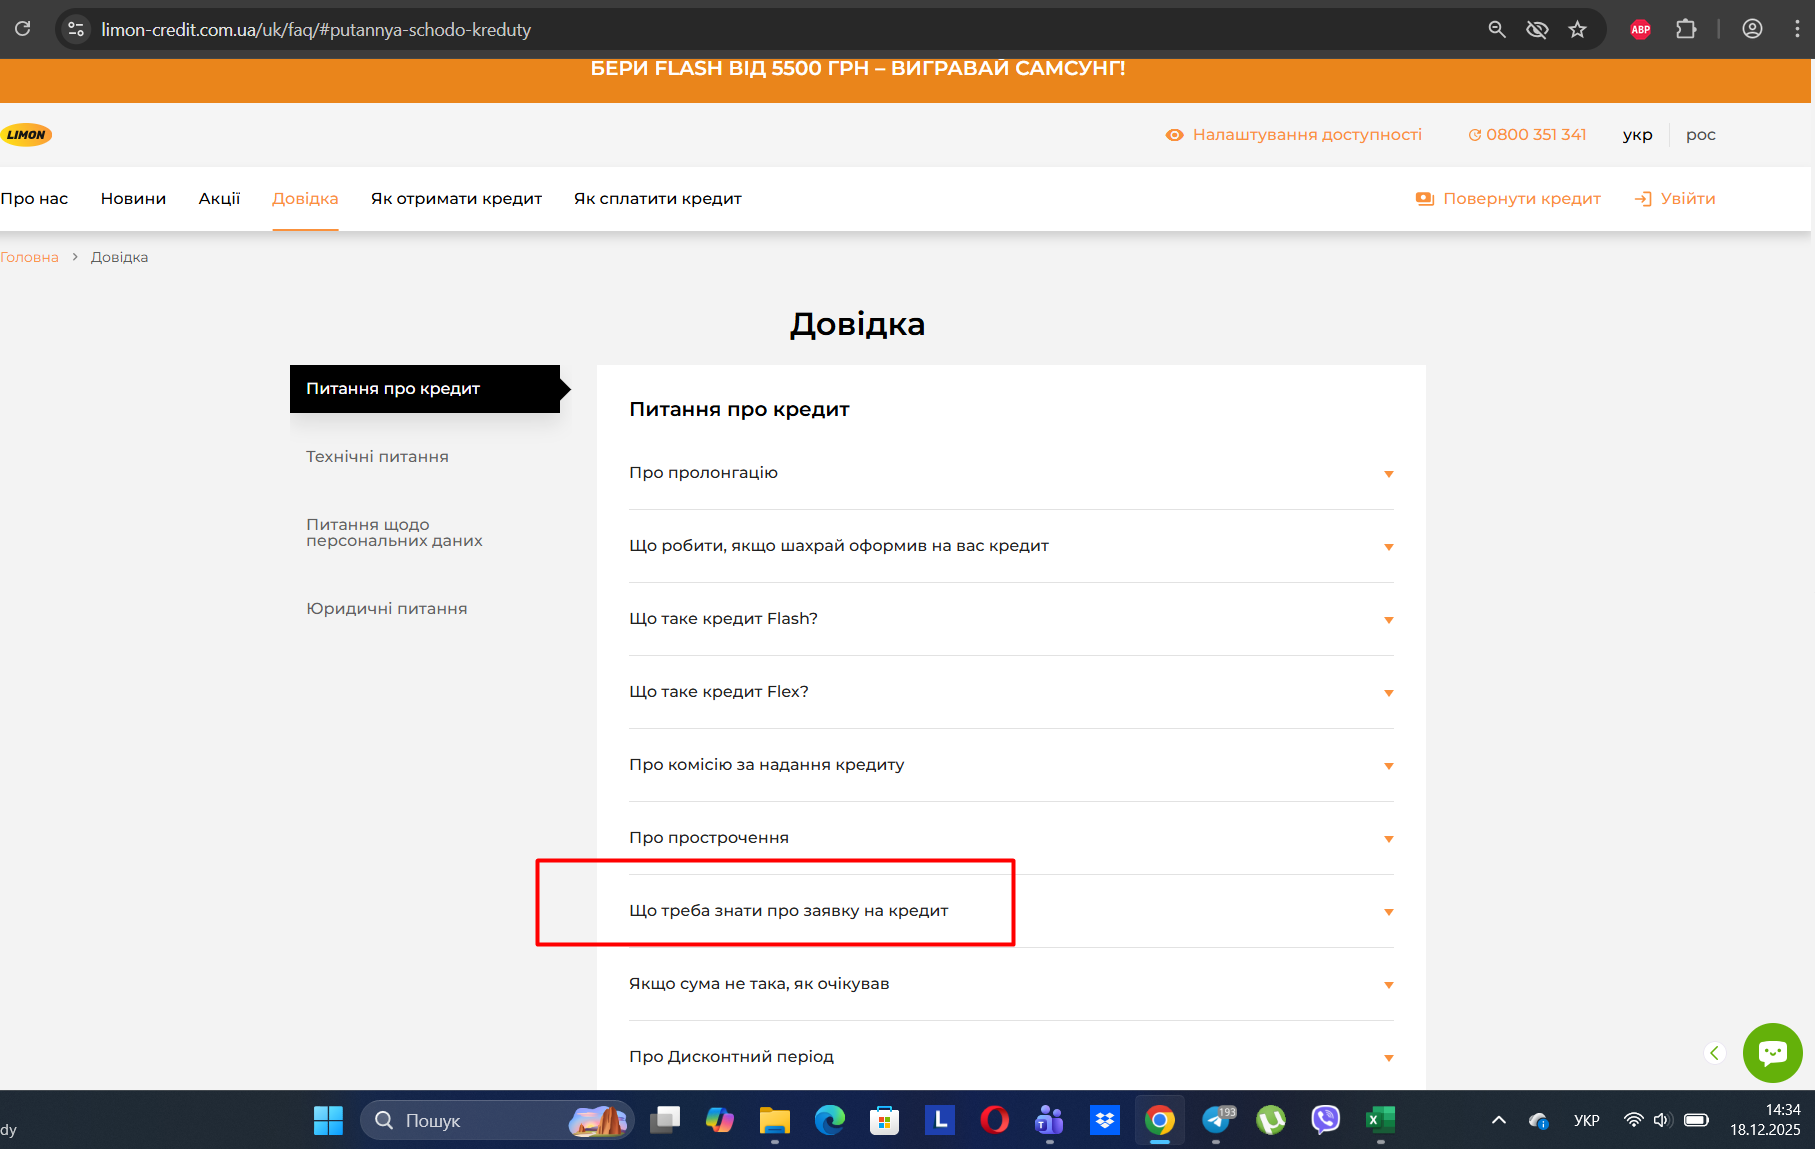Expand the 'Про прострочення' question
Screen dimensions: 1815x1149
click(x=1011, y=838)
